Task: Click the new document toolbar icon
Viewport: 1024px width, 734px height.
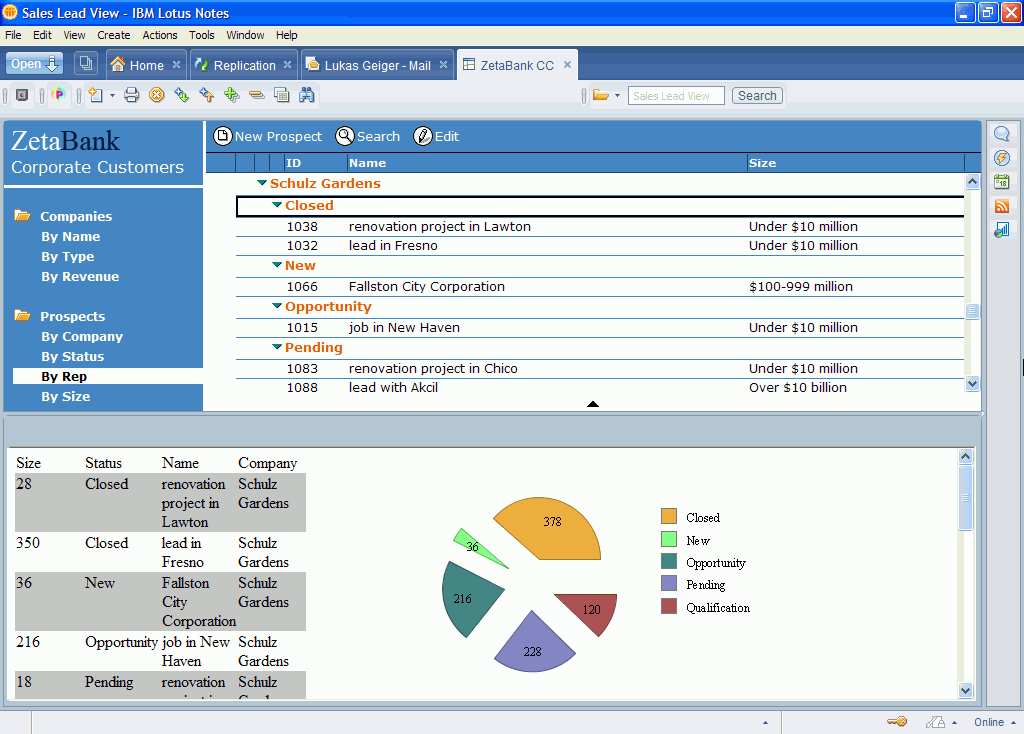Action: [96, 95]
